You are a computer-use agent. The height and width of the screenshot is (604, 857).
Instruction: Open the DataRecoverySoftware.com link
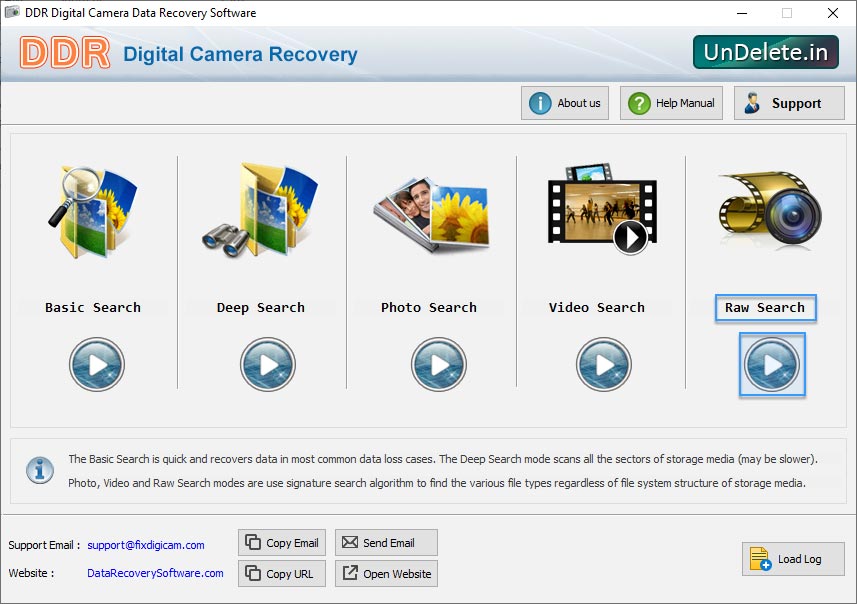pyautogui.click(x=155, y=573)
